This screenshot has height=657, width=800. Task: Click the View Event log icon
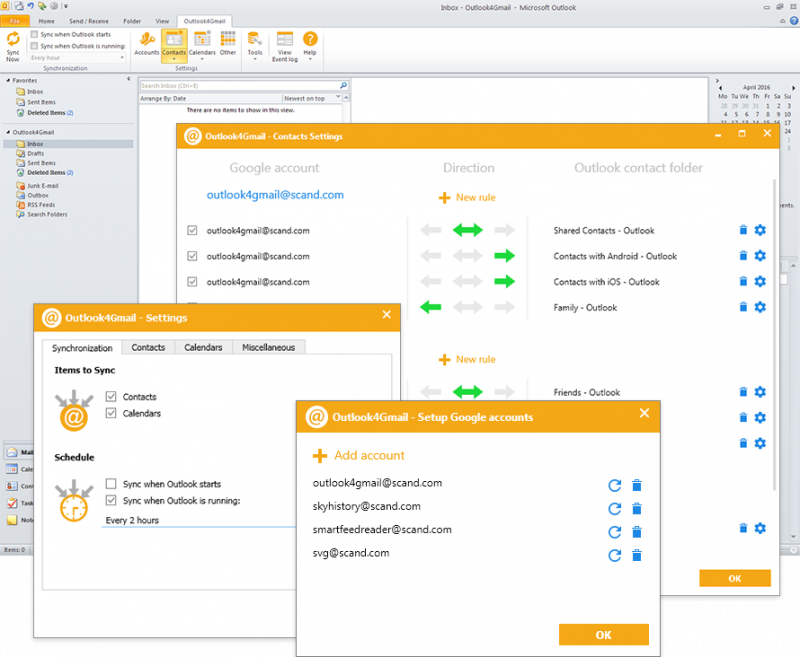pyautogui.click(x=285, y=46)
